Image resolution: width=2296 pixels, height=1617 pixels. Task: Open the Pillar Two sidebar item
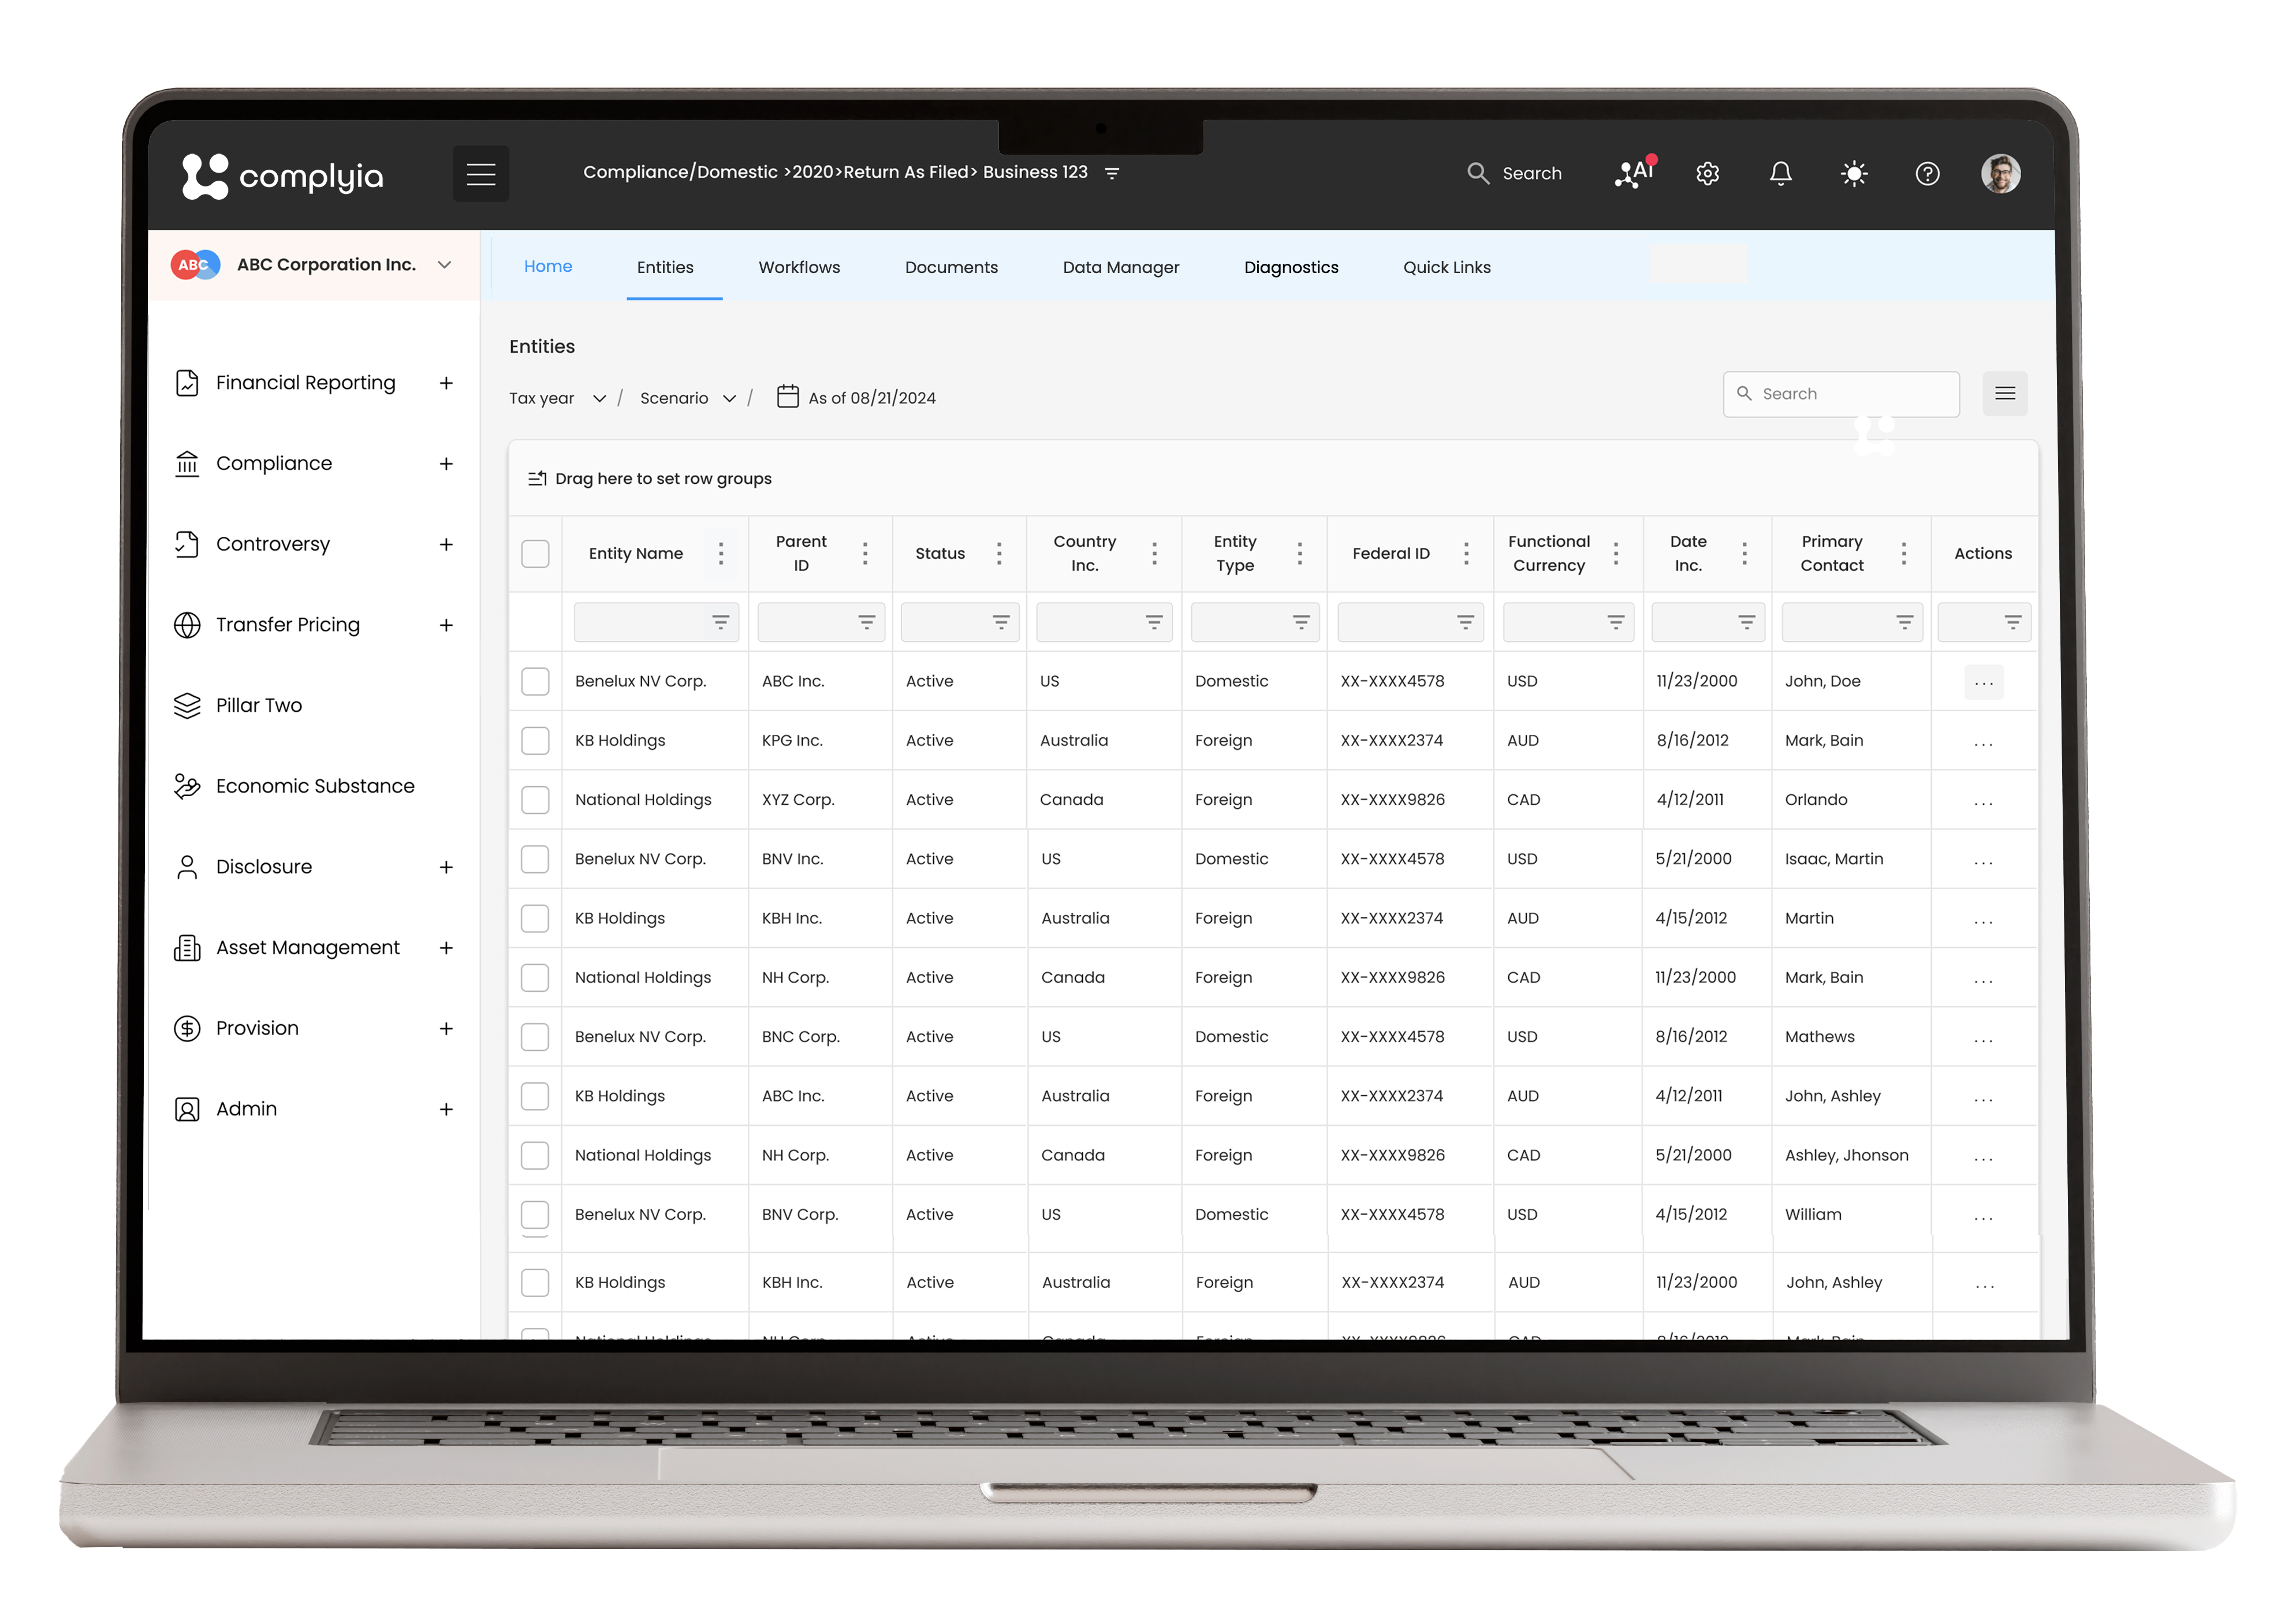[259, 705]
